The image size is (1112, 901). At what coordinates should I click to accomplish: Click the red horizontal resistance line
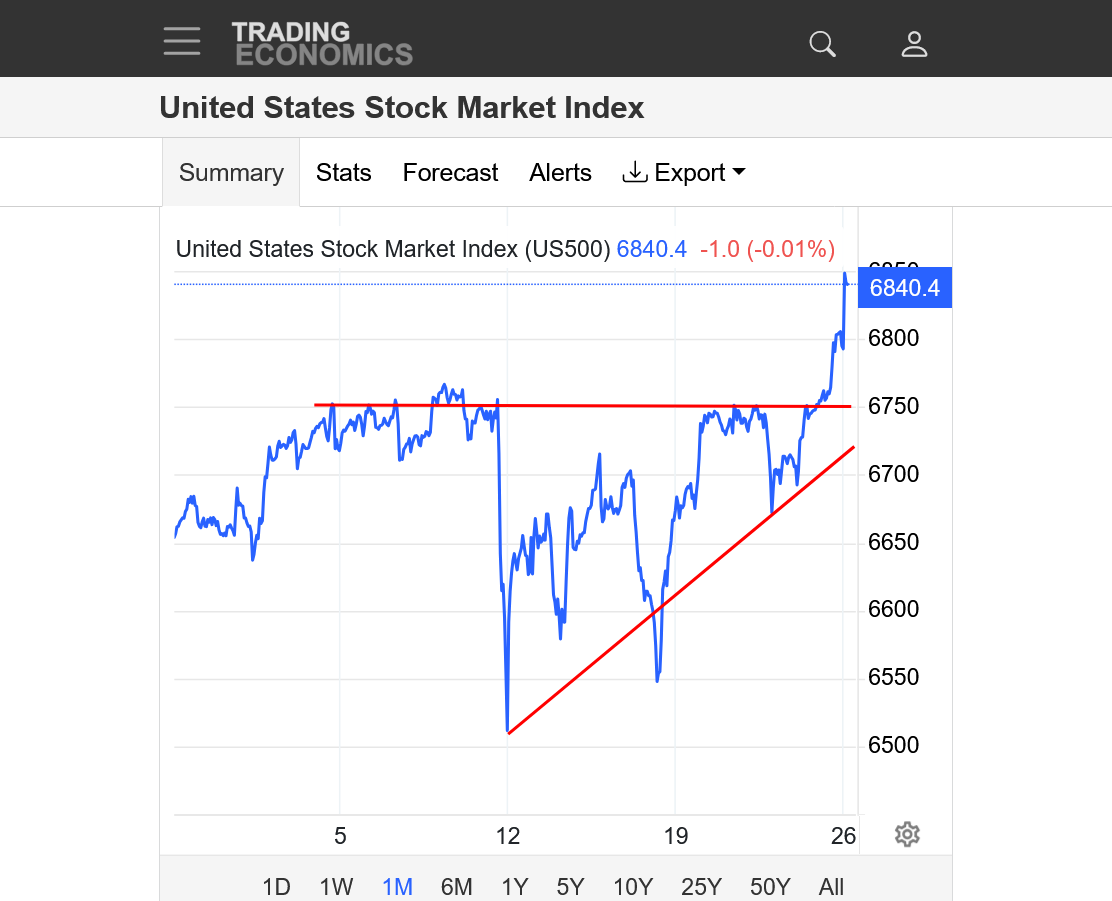tap(600, 405)
